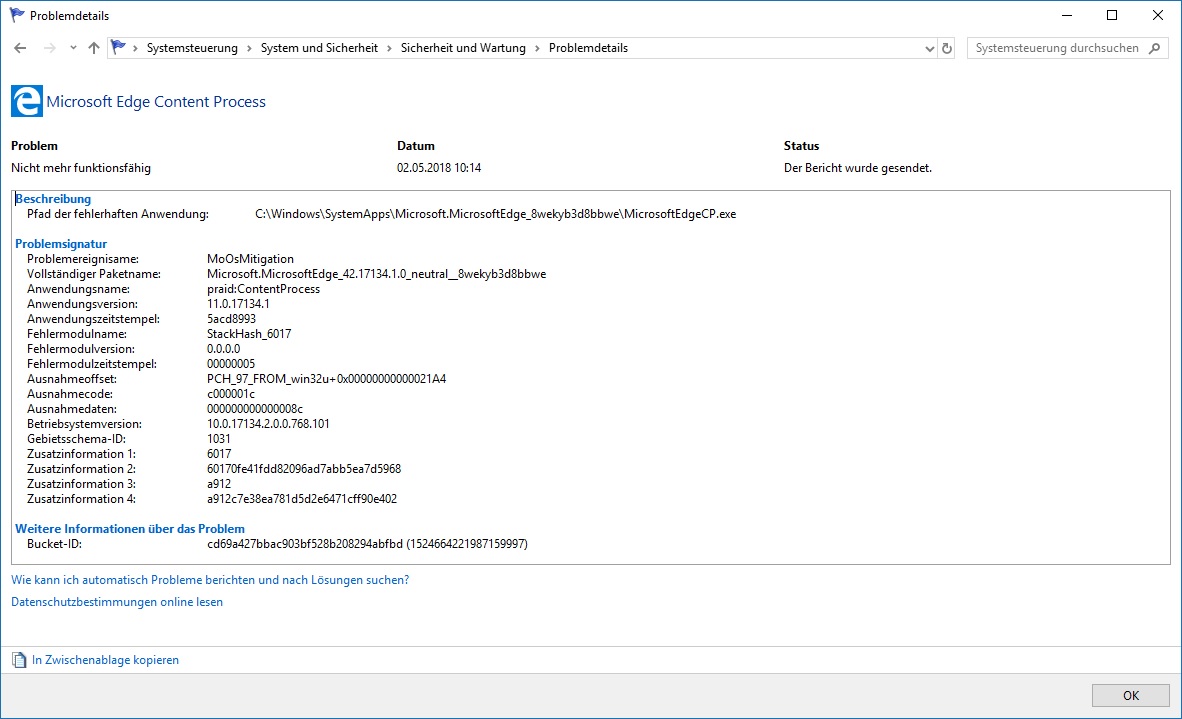Click the OS version 10.0.17134.2.0.0.768.101
1182x719 pixels.
tap(268, 424)
